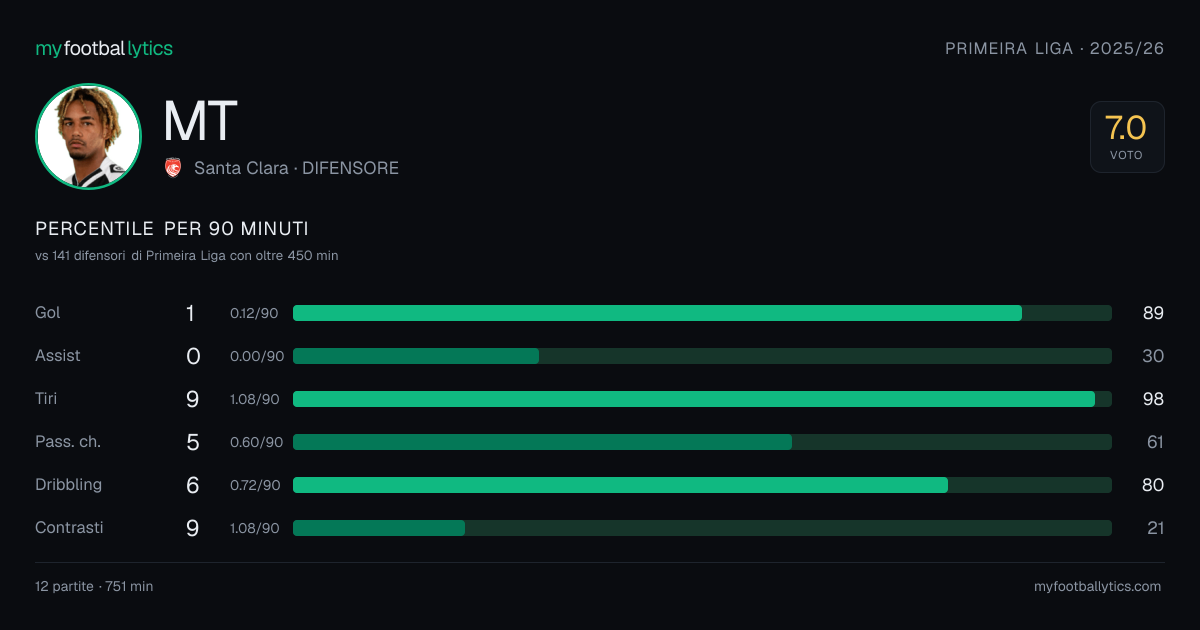Click the Dribbling total count 6
The height and width of the screenshot is (630, 1200).
193,485
